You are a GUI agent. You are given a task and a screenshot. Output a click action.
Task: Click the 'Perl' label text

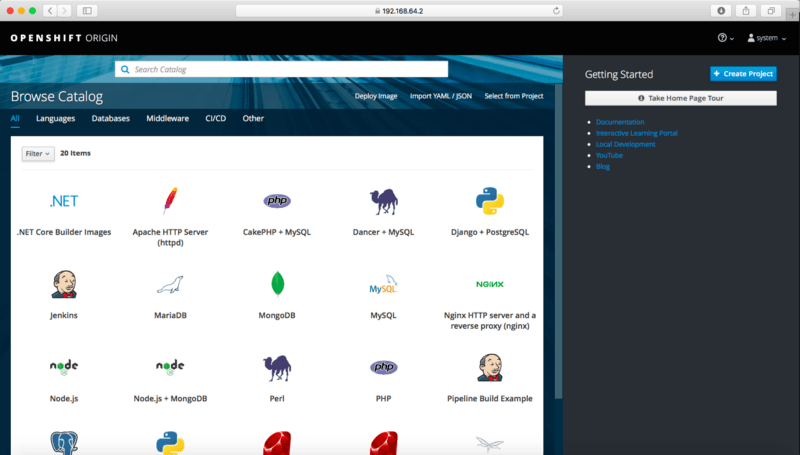(x=277, y=398)
